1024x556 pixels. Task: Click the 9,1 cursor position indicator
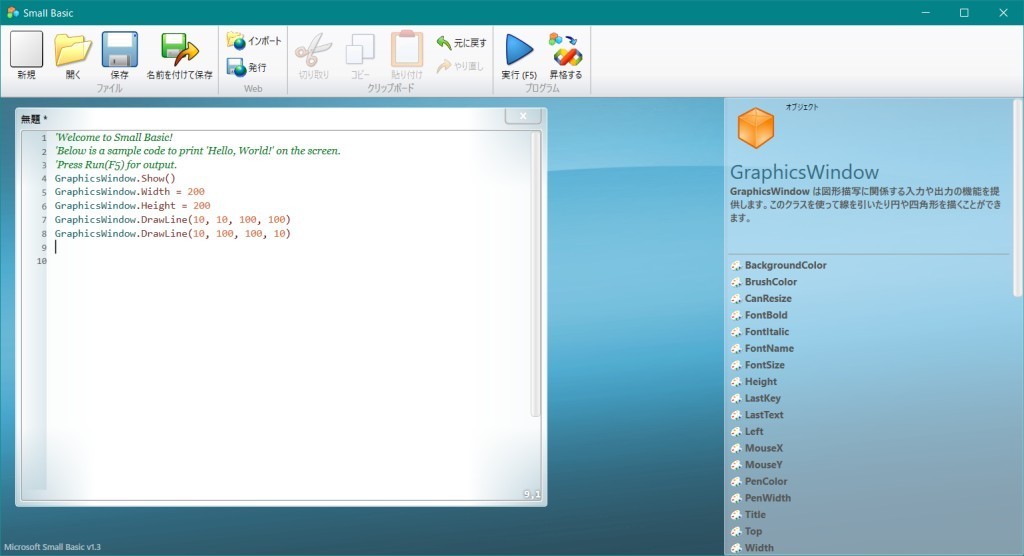[532, 495]
